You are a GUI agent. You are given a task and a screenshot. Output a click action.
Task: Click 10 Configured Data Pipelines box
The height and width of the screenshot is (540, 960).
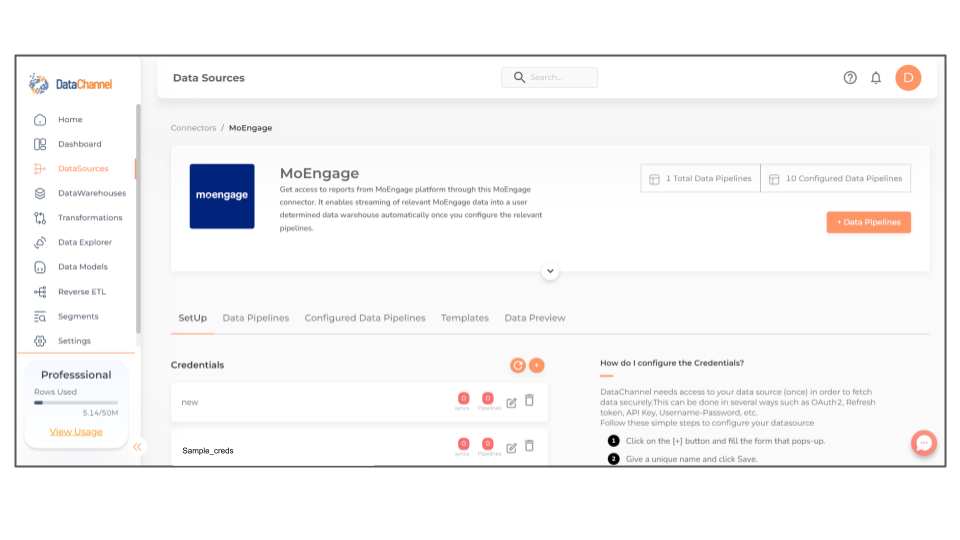836,178
